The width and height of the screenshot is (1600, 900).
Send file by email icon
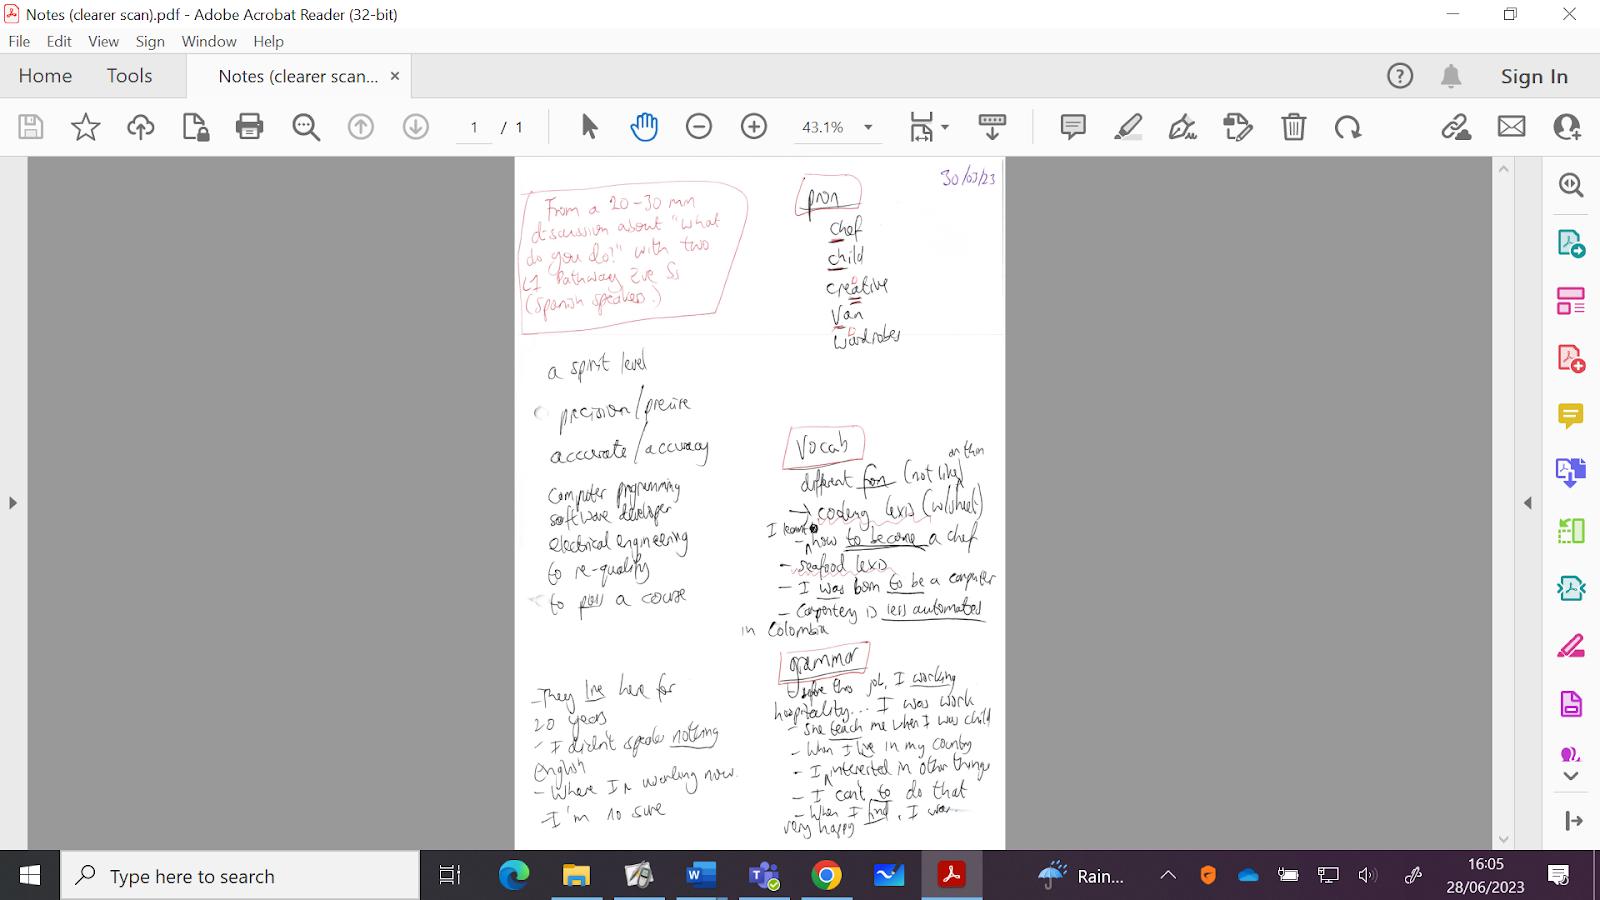point(1512,127)
